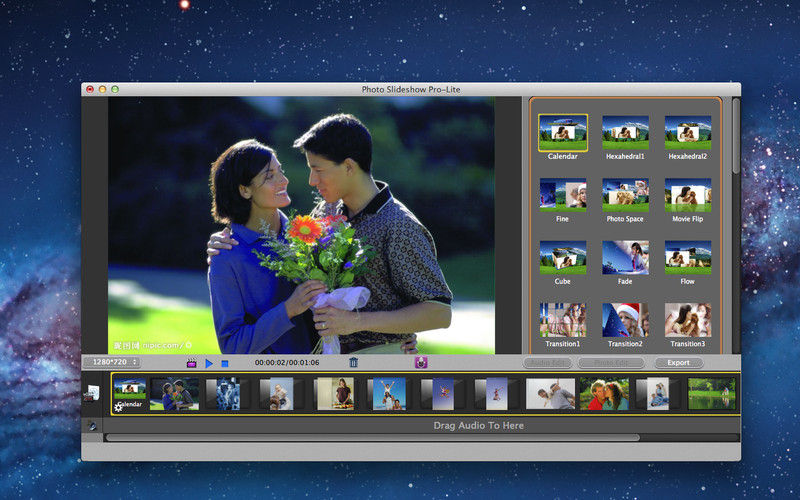Click the clapperboard preview icon
The image size is (800, 500).
[191, 363]
